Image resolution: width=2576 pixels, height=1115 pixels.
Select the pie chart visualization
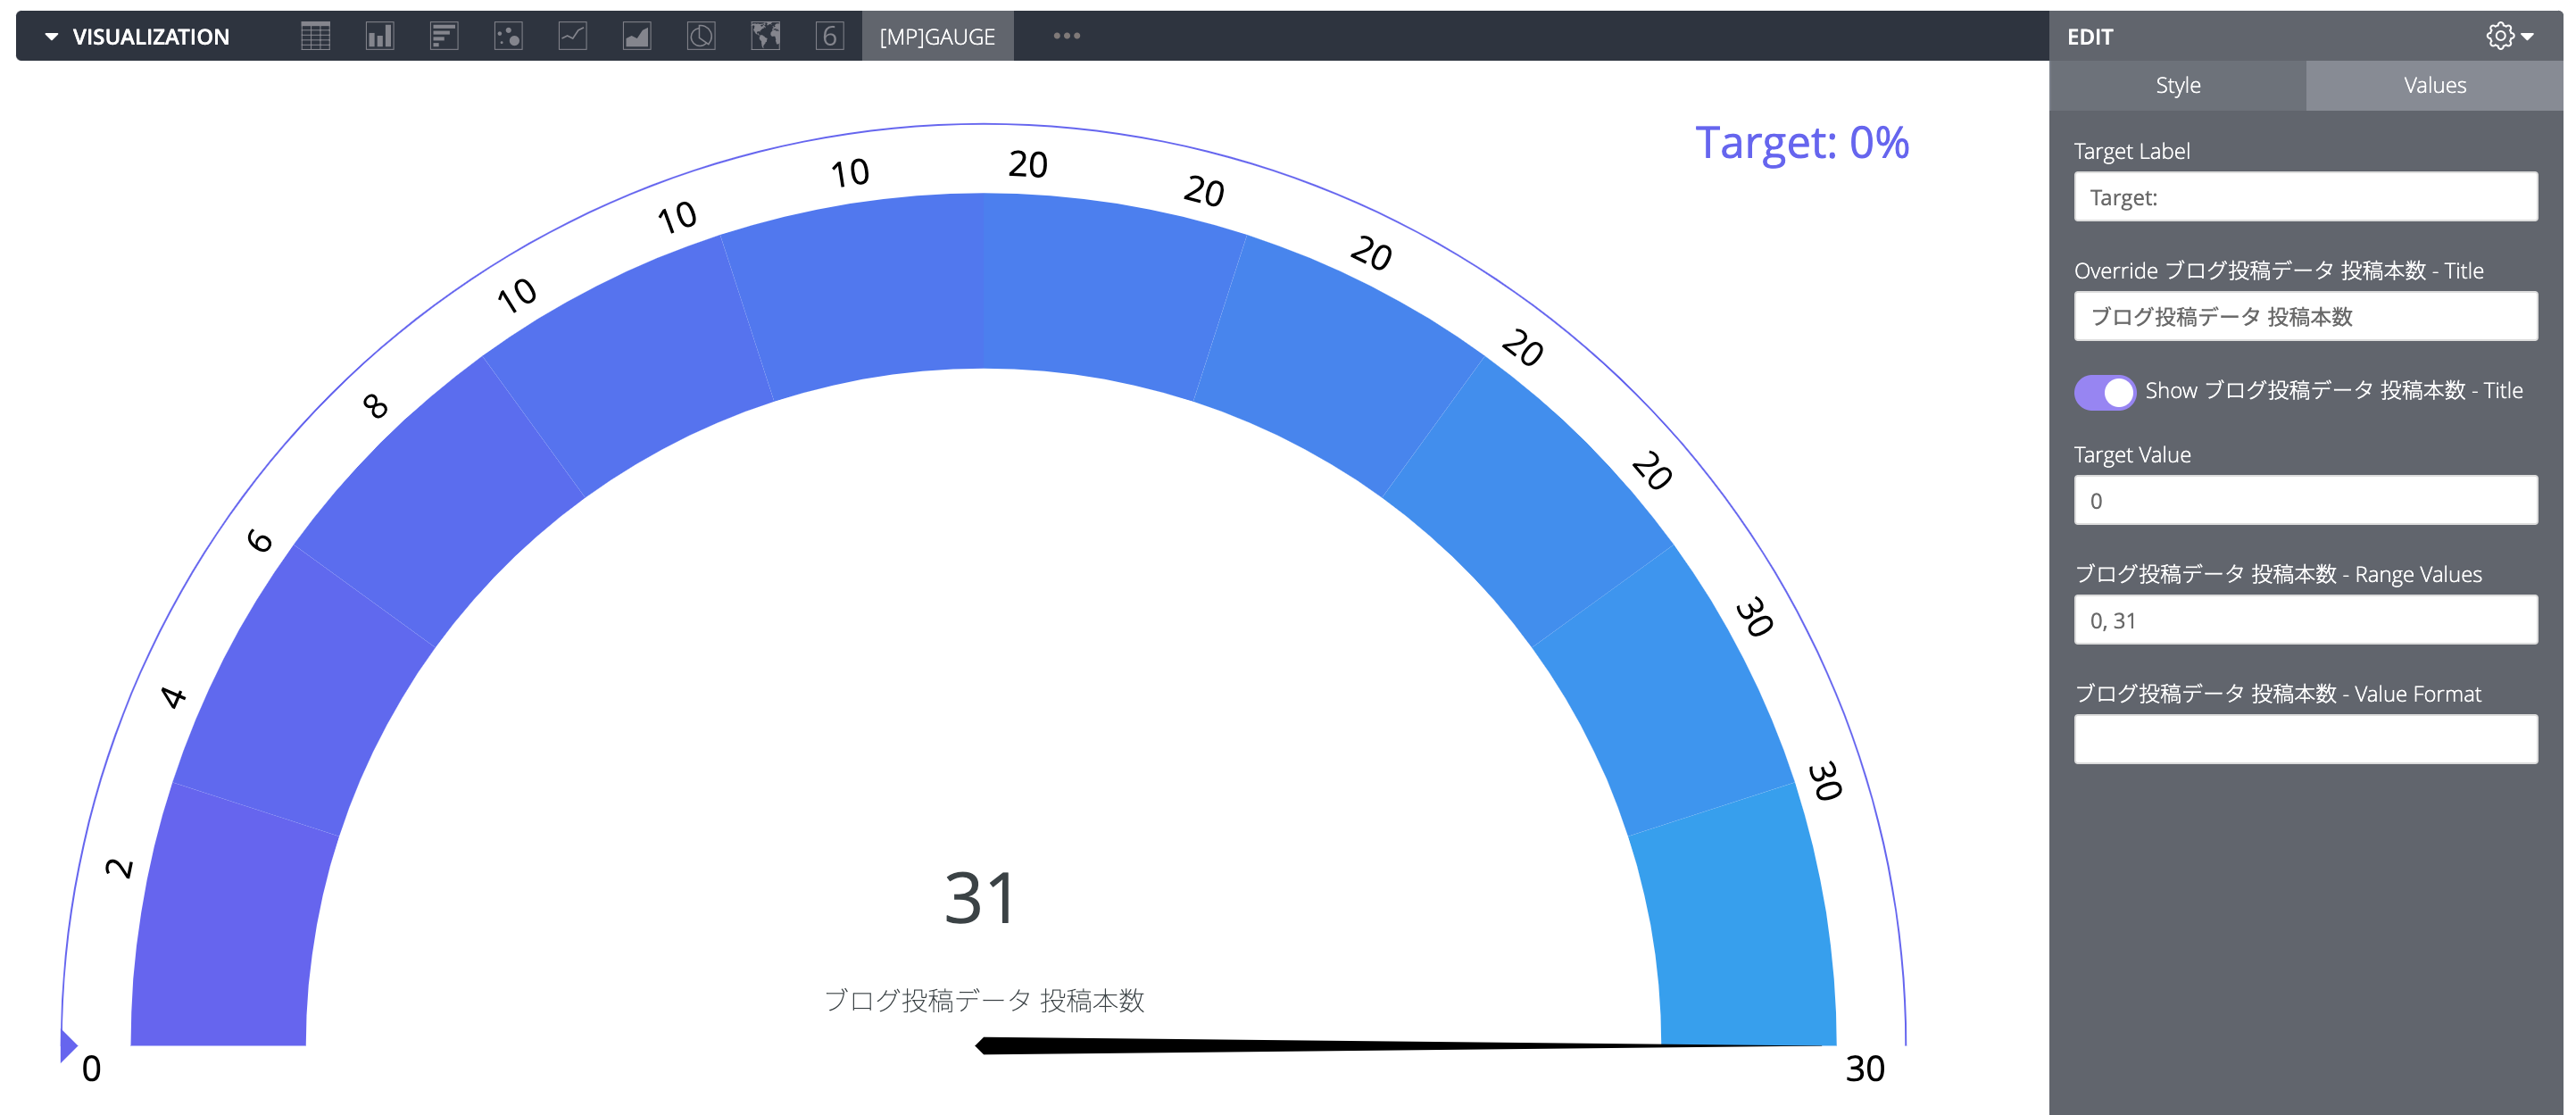(x=700, y=36)
